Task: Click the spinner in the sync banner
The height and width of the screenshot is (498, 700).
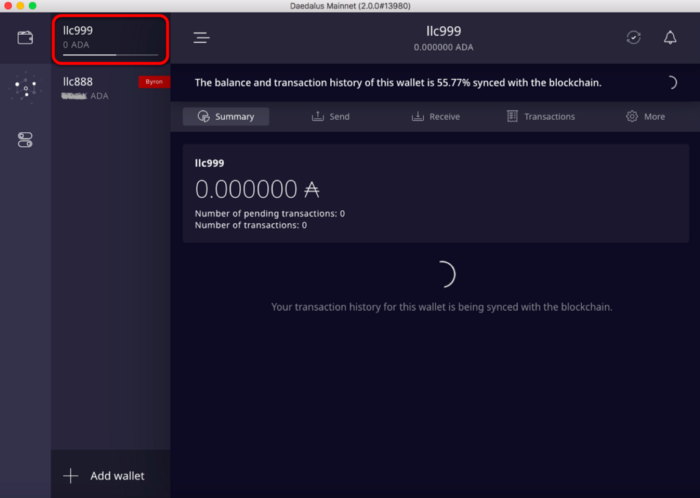Action: tap(669, 82)
